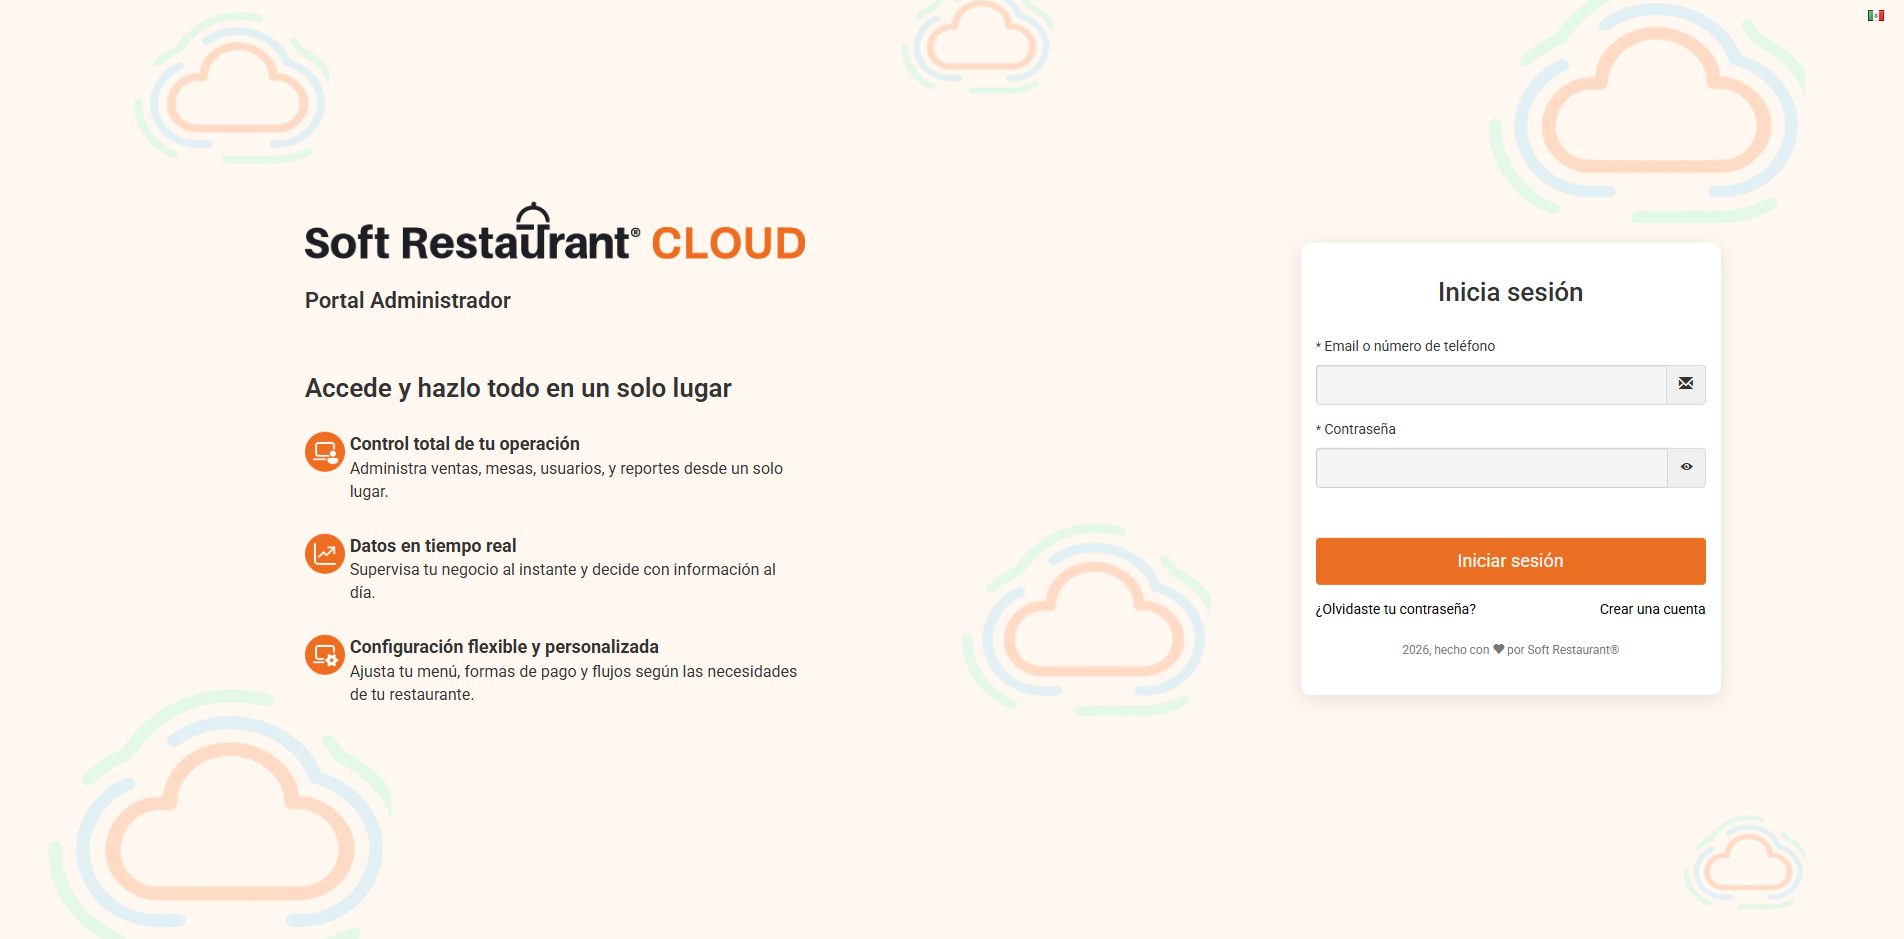The image size is (1904, 939).
Task: Click the Iniciar sesión button
Action: click(x=1510, y=561)
